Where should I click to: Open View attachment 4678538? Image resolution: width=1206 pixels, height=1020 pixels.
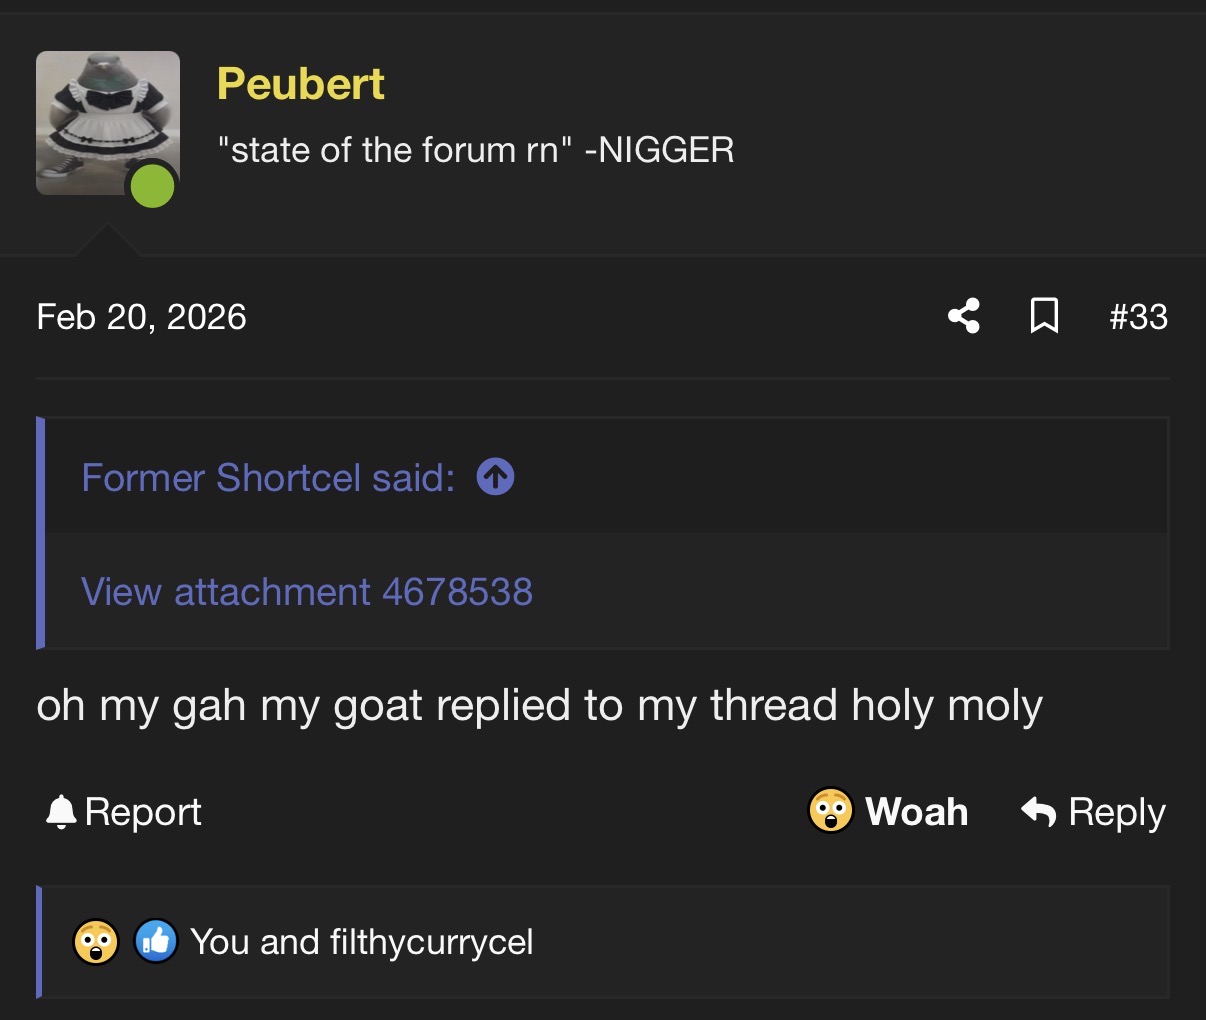307,592
